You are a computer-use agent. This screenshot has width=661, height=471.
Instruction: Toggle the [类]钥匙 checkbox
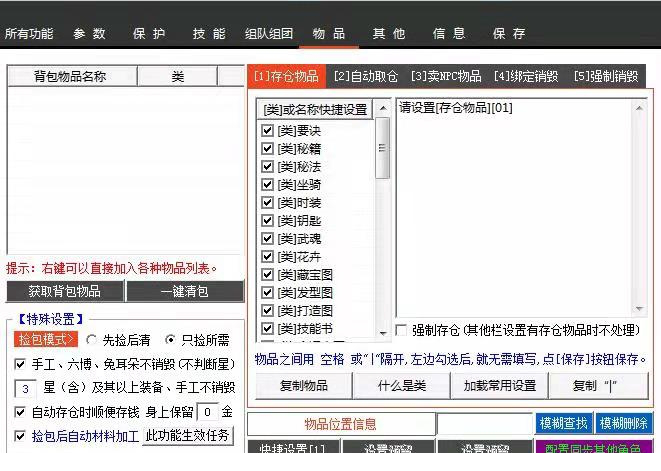[x=267, y=221]
